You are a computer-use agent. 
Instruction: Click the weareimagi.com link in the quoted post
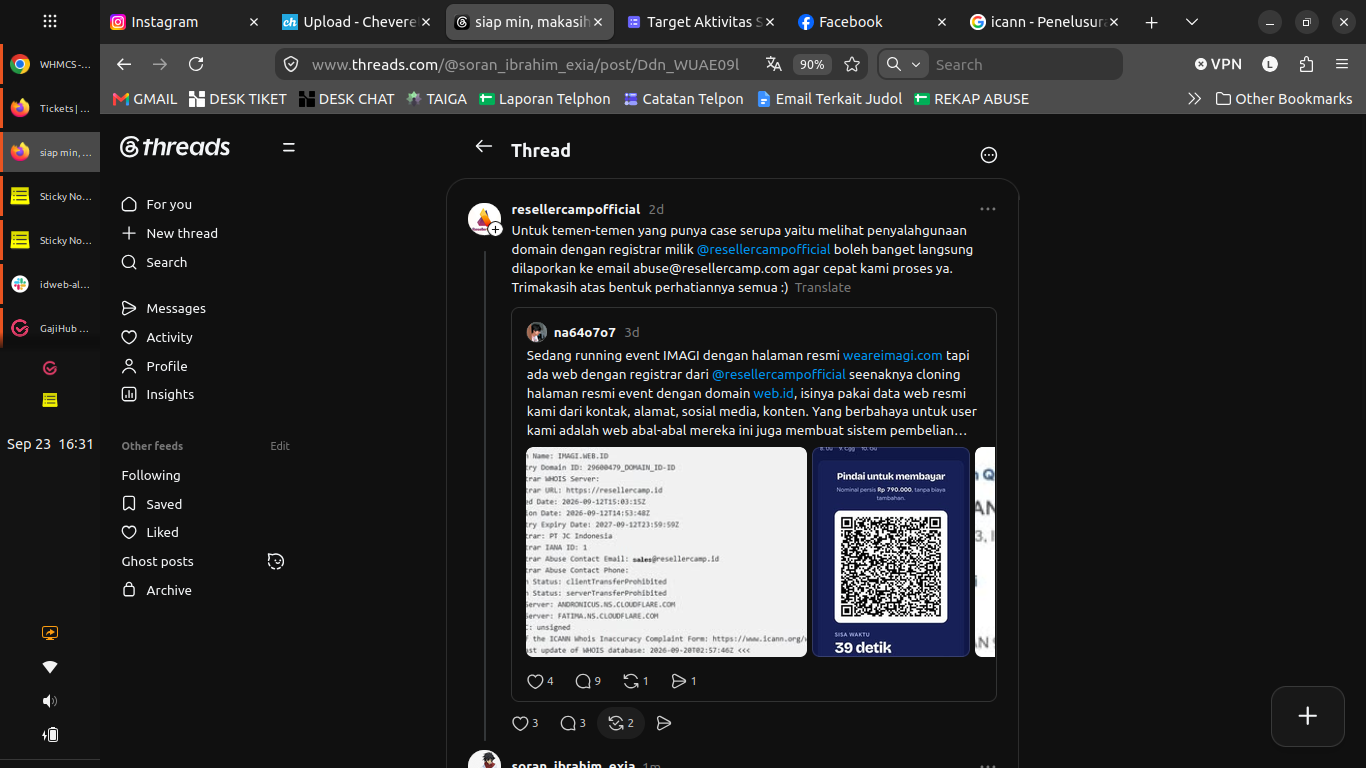(892, 355)
